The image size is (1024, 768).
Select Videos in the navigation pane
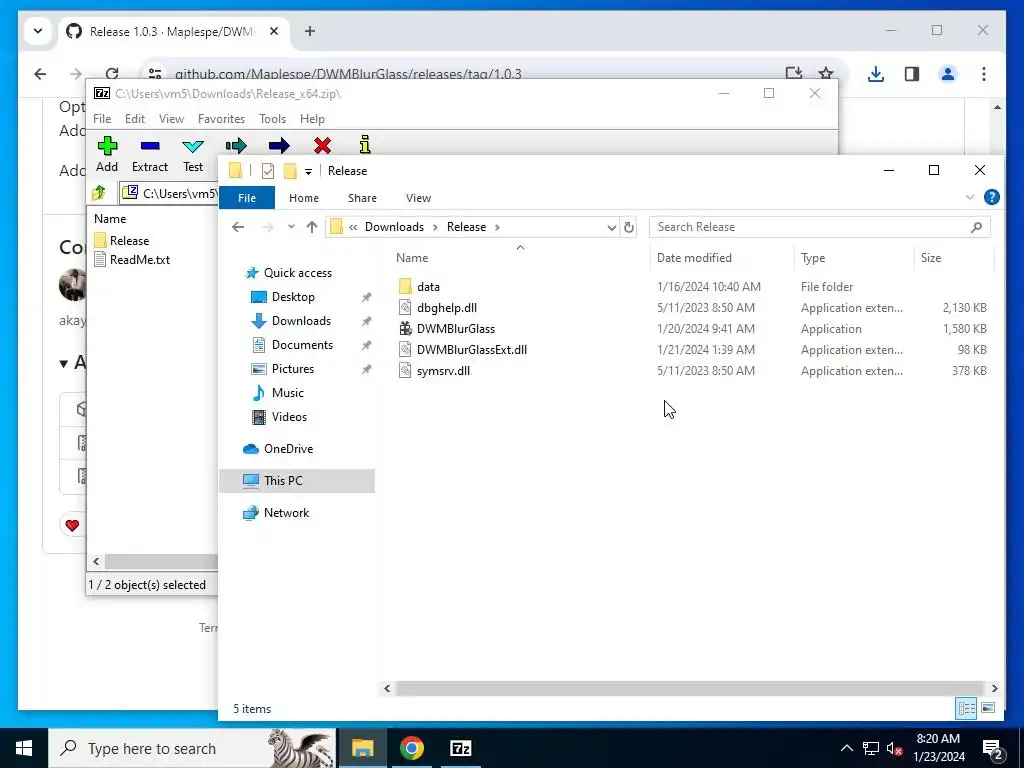click(289, 417)
